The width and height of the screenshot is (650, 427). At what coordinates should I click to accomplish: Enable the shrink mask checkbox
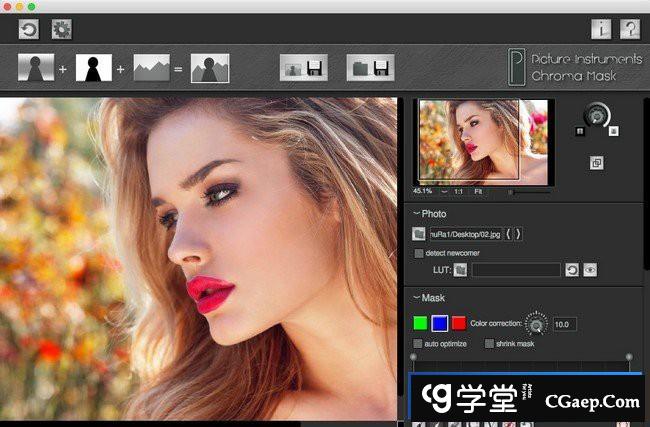[489, 343]
